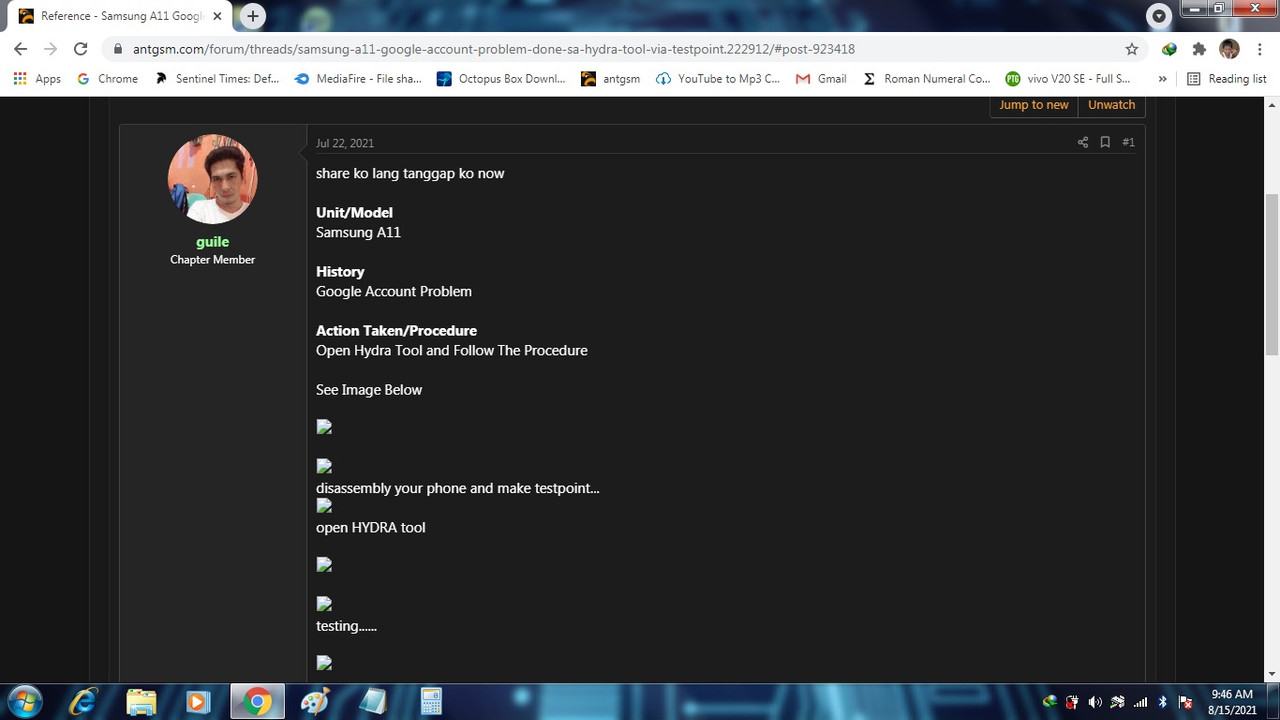Open the taskbar program next to Paint

point(372,702)
